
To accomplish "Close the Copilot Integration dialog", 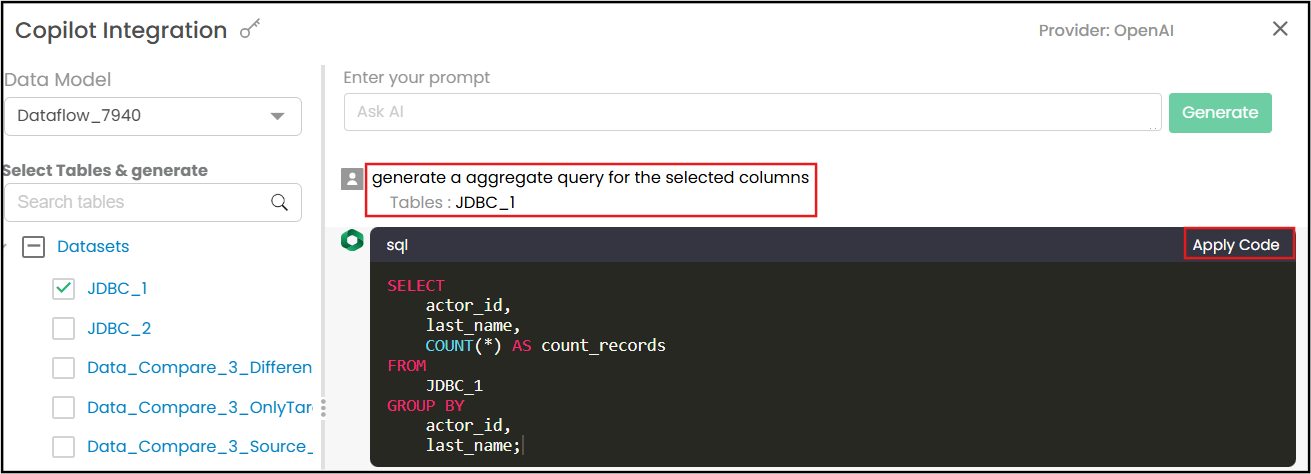I will [1280, 29].
